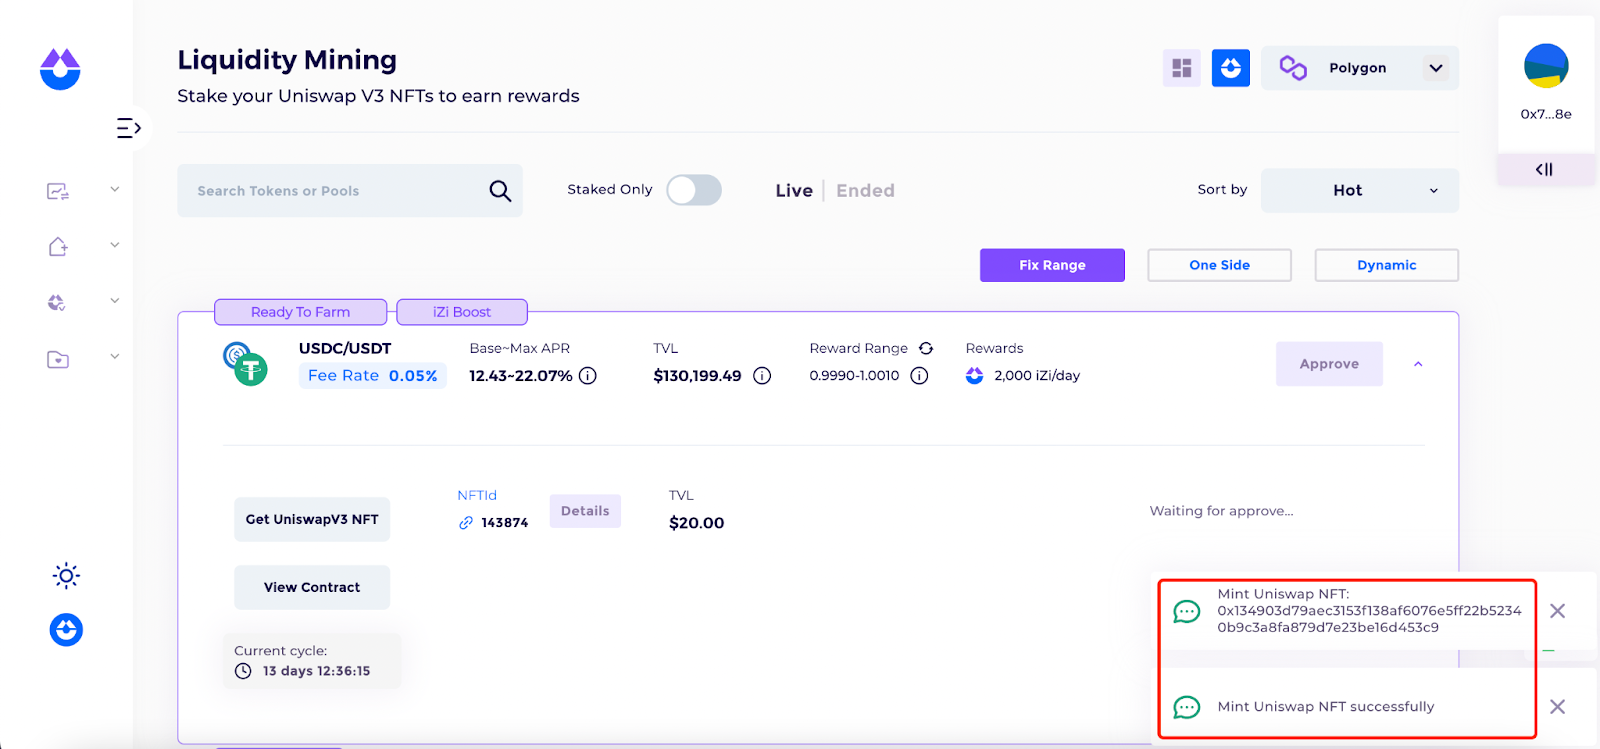Viewport: 1600px width, 749px height.
Task: Click the wallet address 0x7...8e
Action: [x=1546, y=114]
